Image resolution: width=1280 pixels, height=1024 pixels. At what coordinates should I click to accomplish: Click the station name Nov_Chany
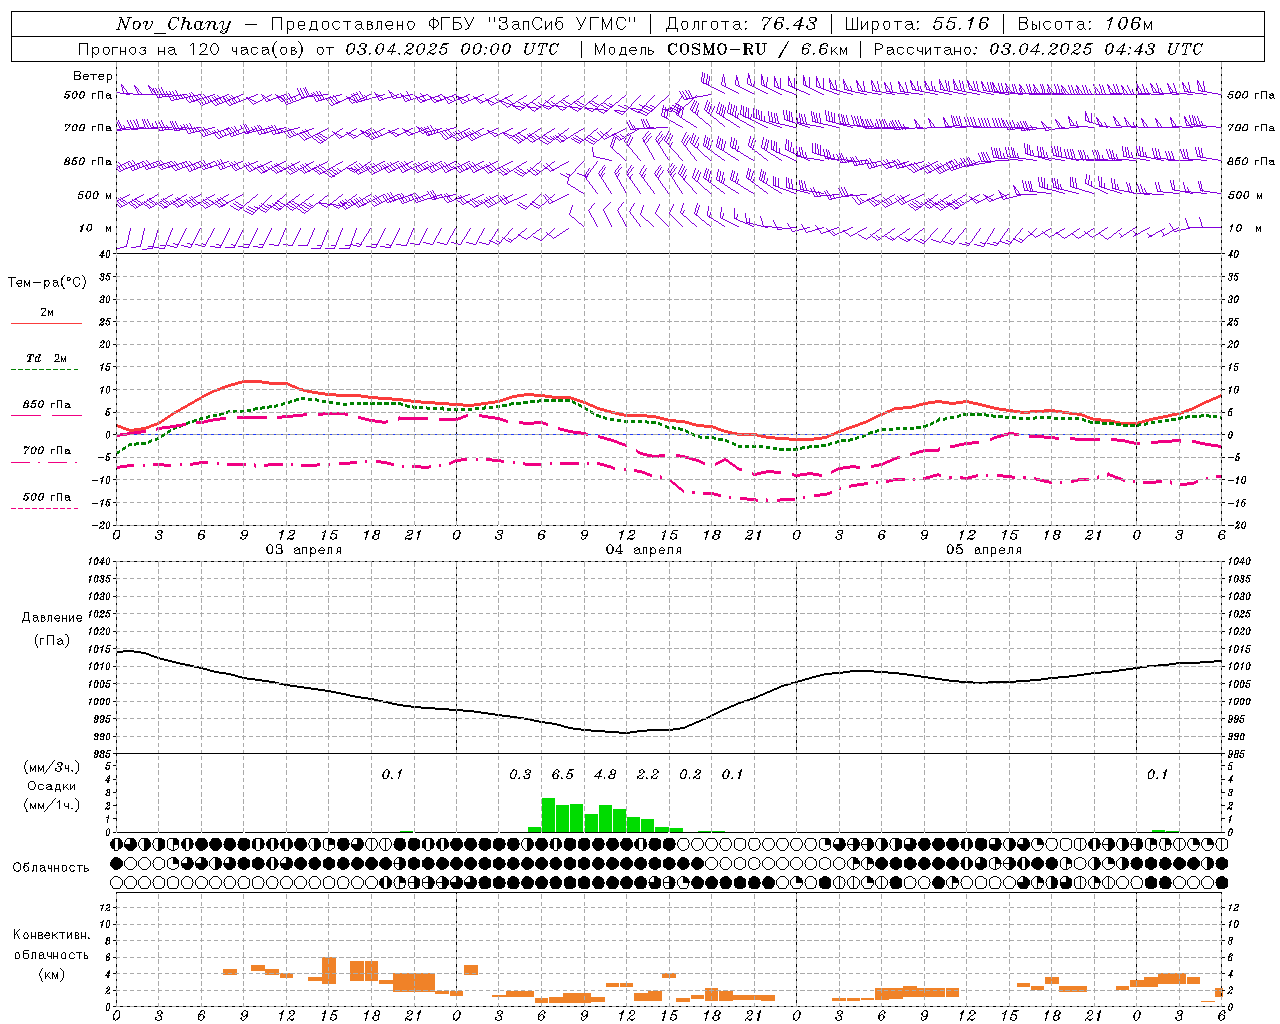173,24
